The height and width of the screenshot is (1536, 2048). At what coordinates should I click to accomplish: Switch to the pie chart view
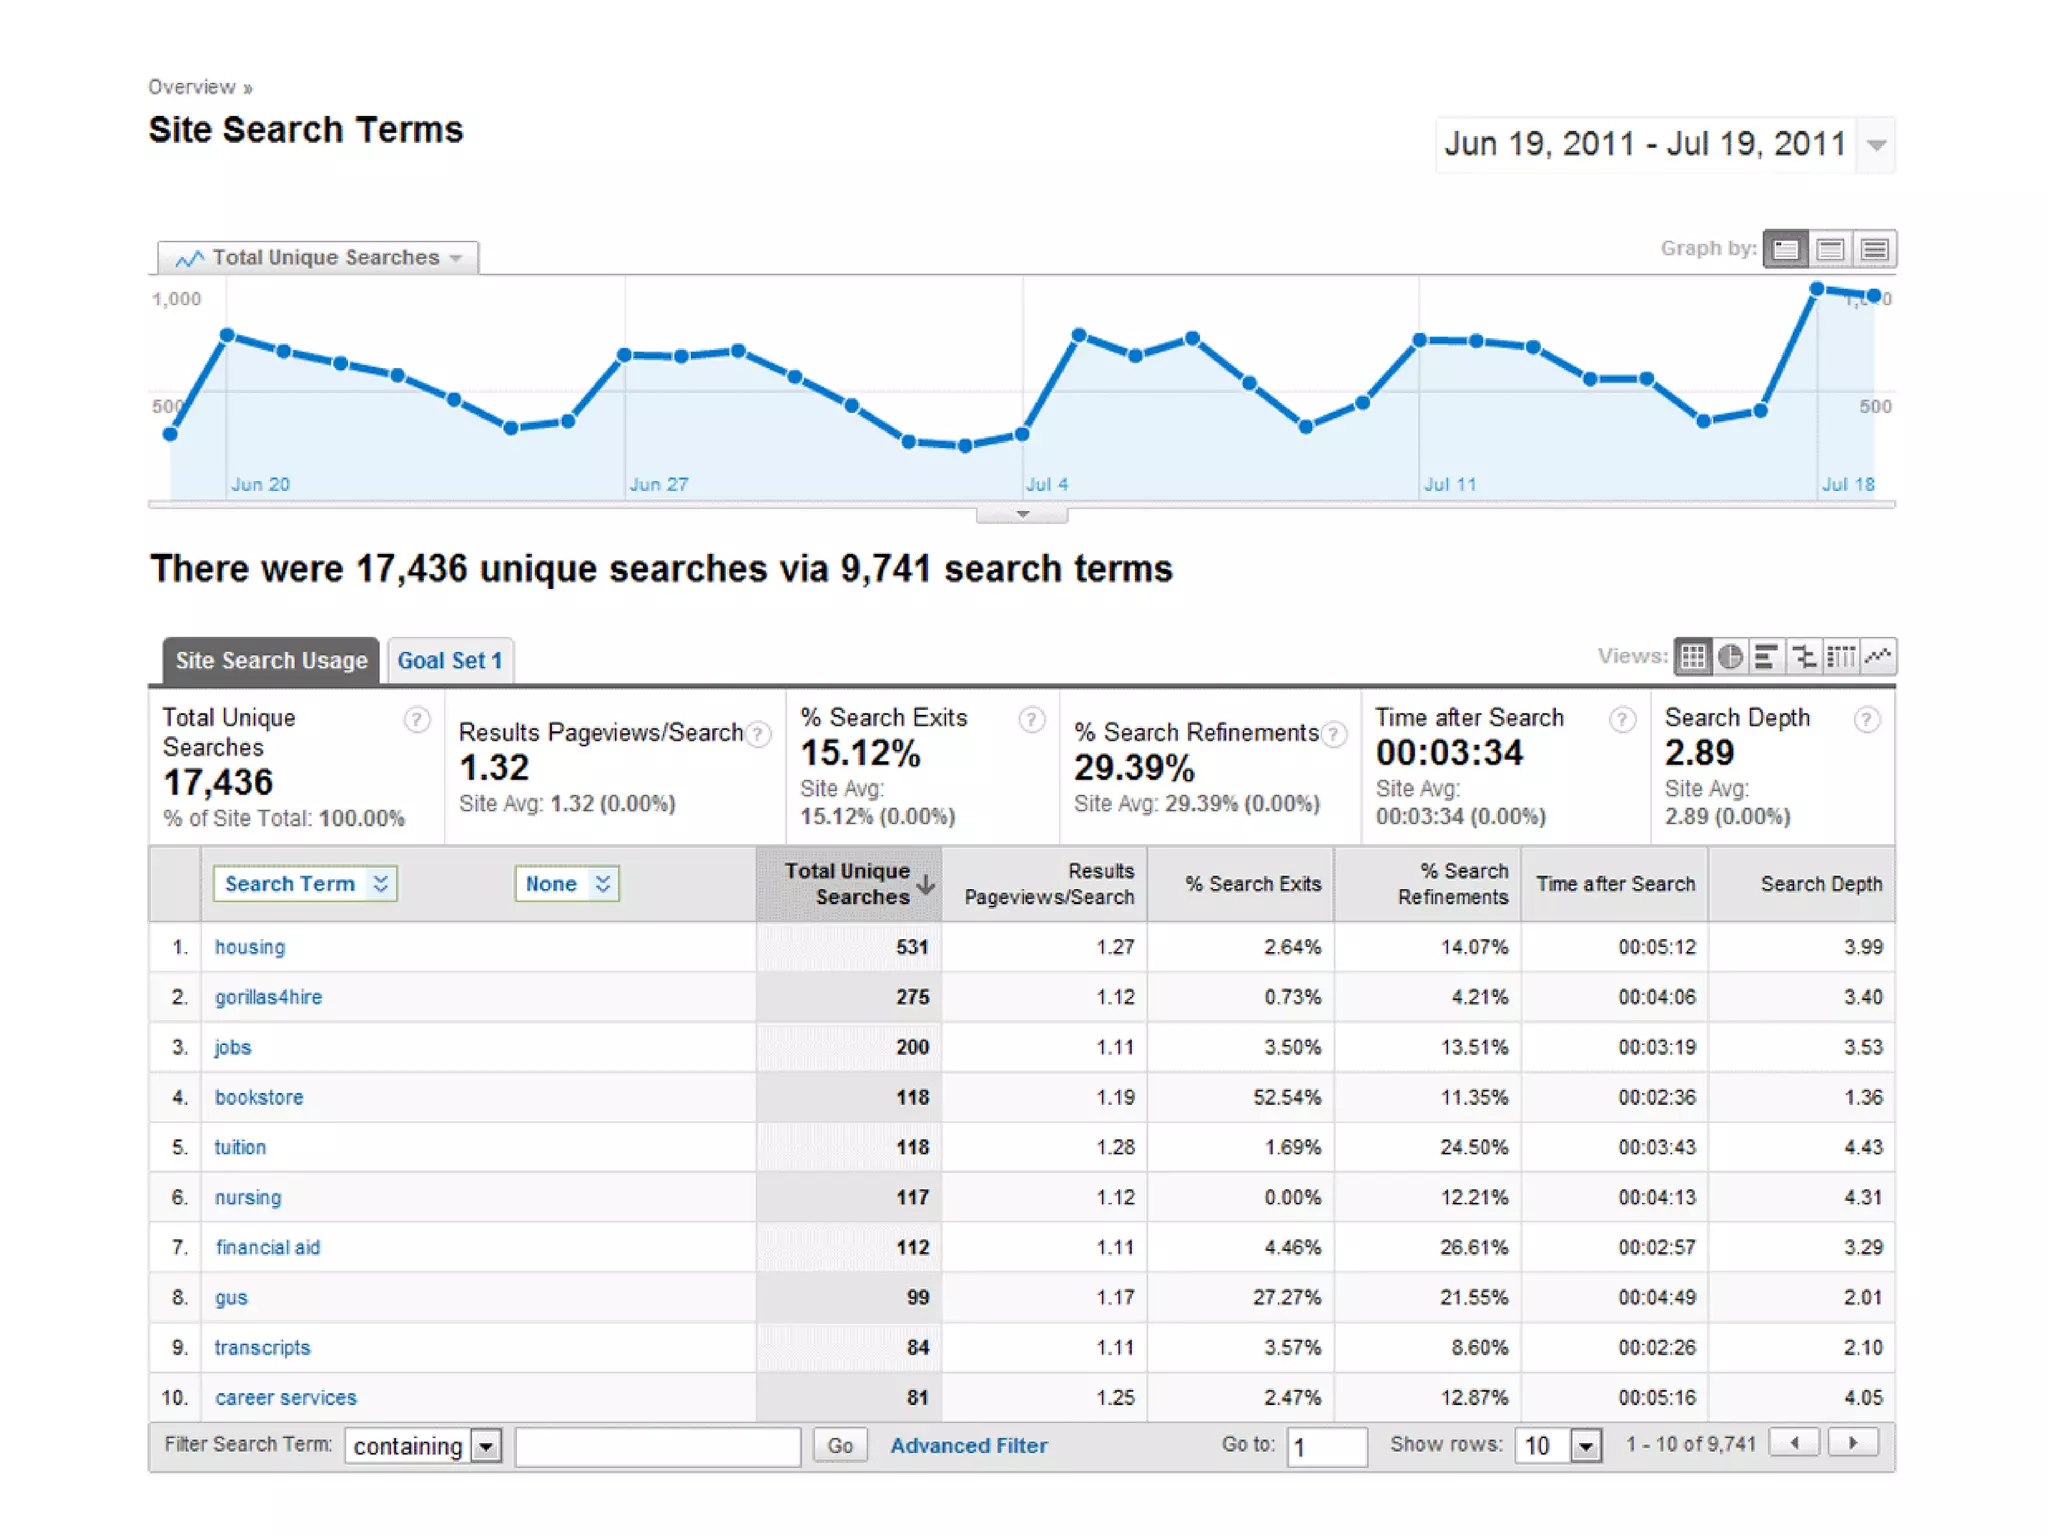(1730, 657)
